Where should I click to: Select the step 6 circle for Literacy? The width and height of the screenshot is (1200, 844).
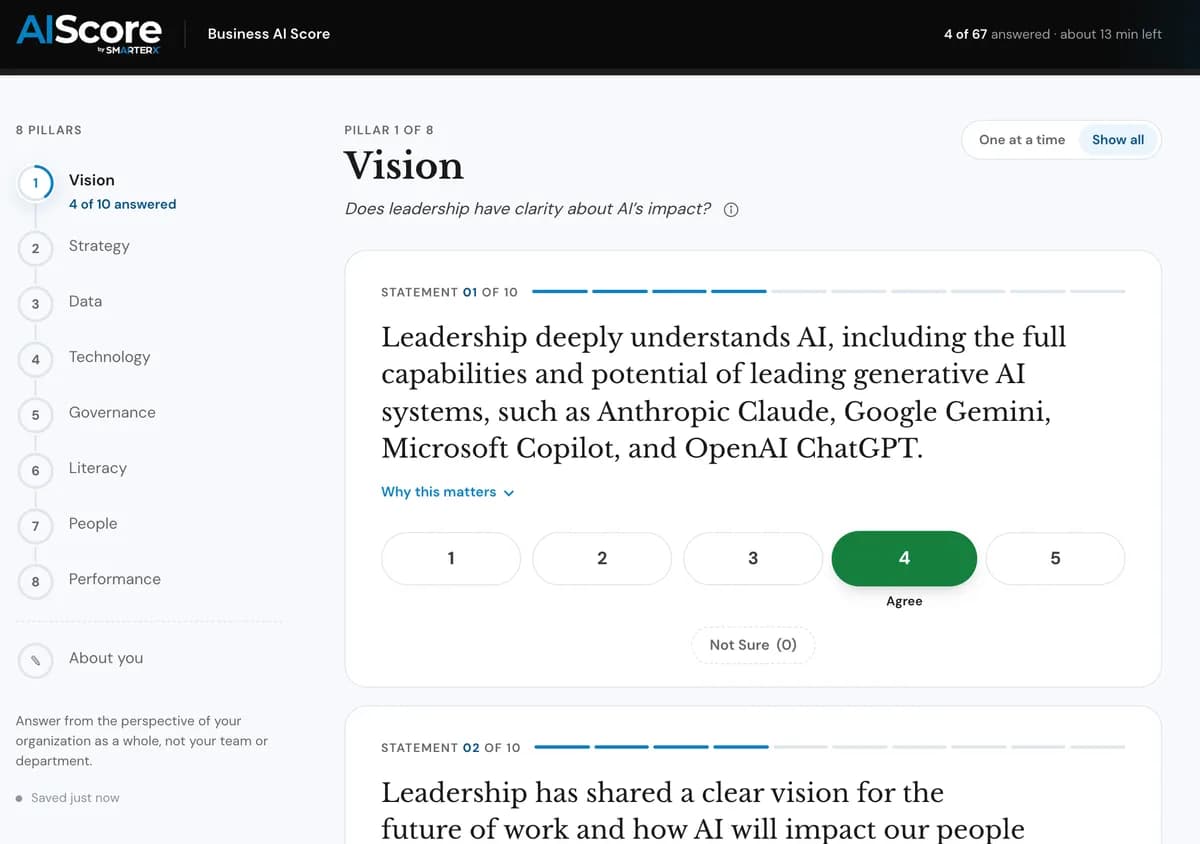coord(35,470)
